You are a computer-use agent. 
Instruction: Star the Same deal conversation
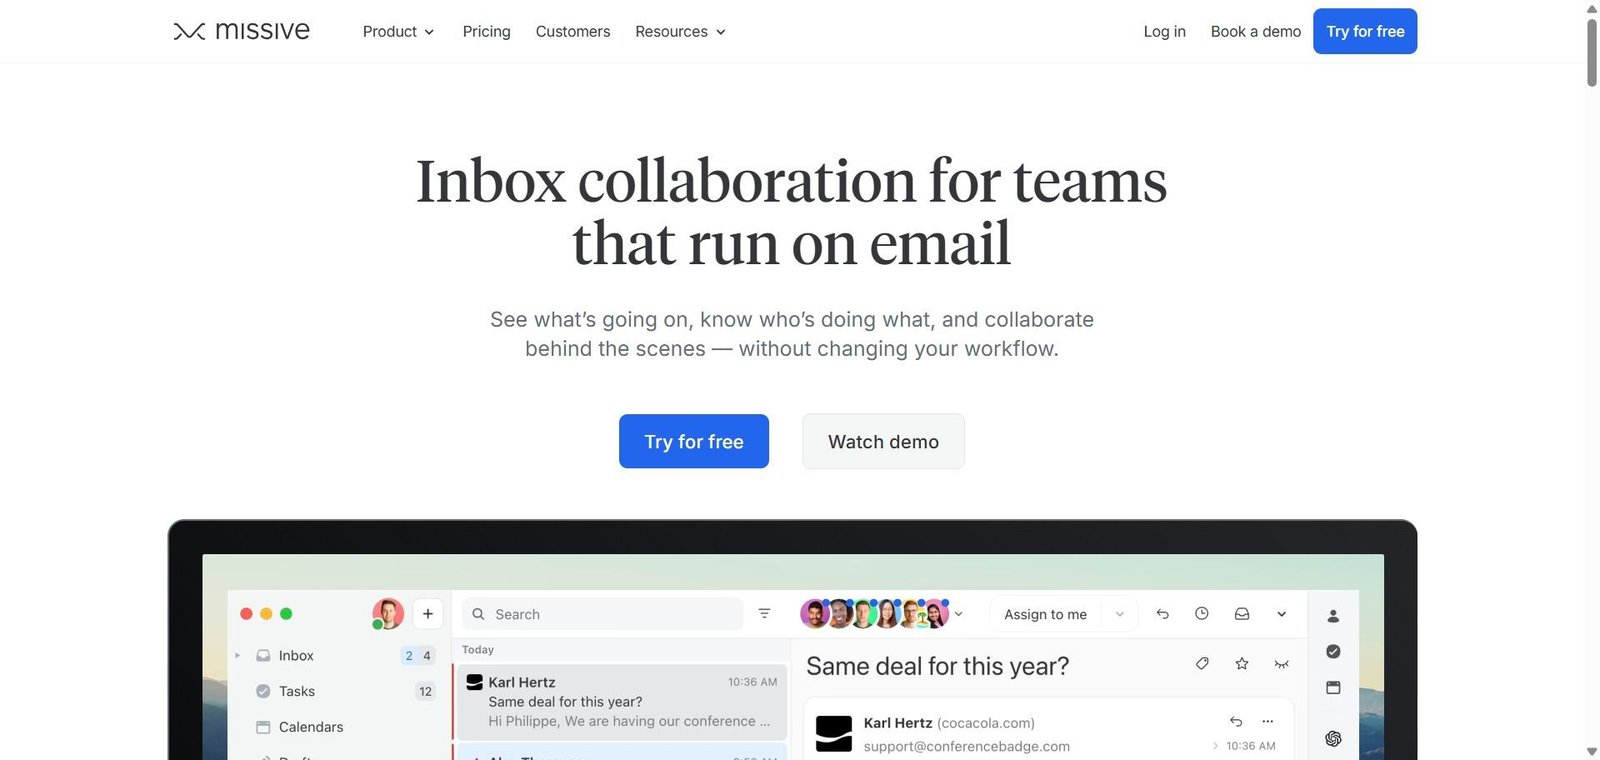click(1242, 663)
